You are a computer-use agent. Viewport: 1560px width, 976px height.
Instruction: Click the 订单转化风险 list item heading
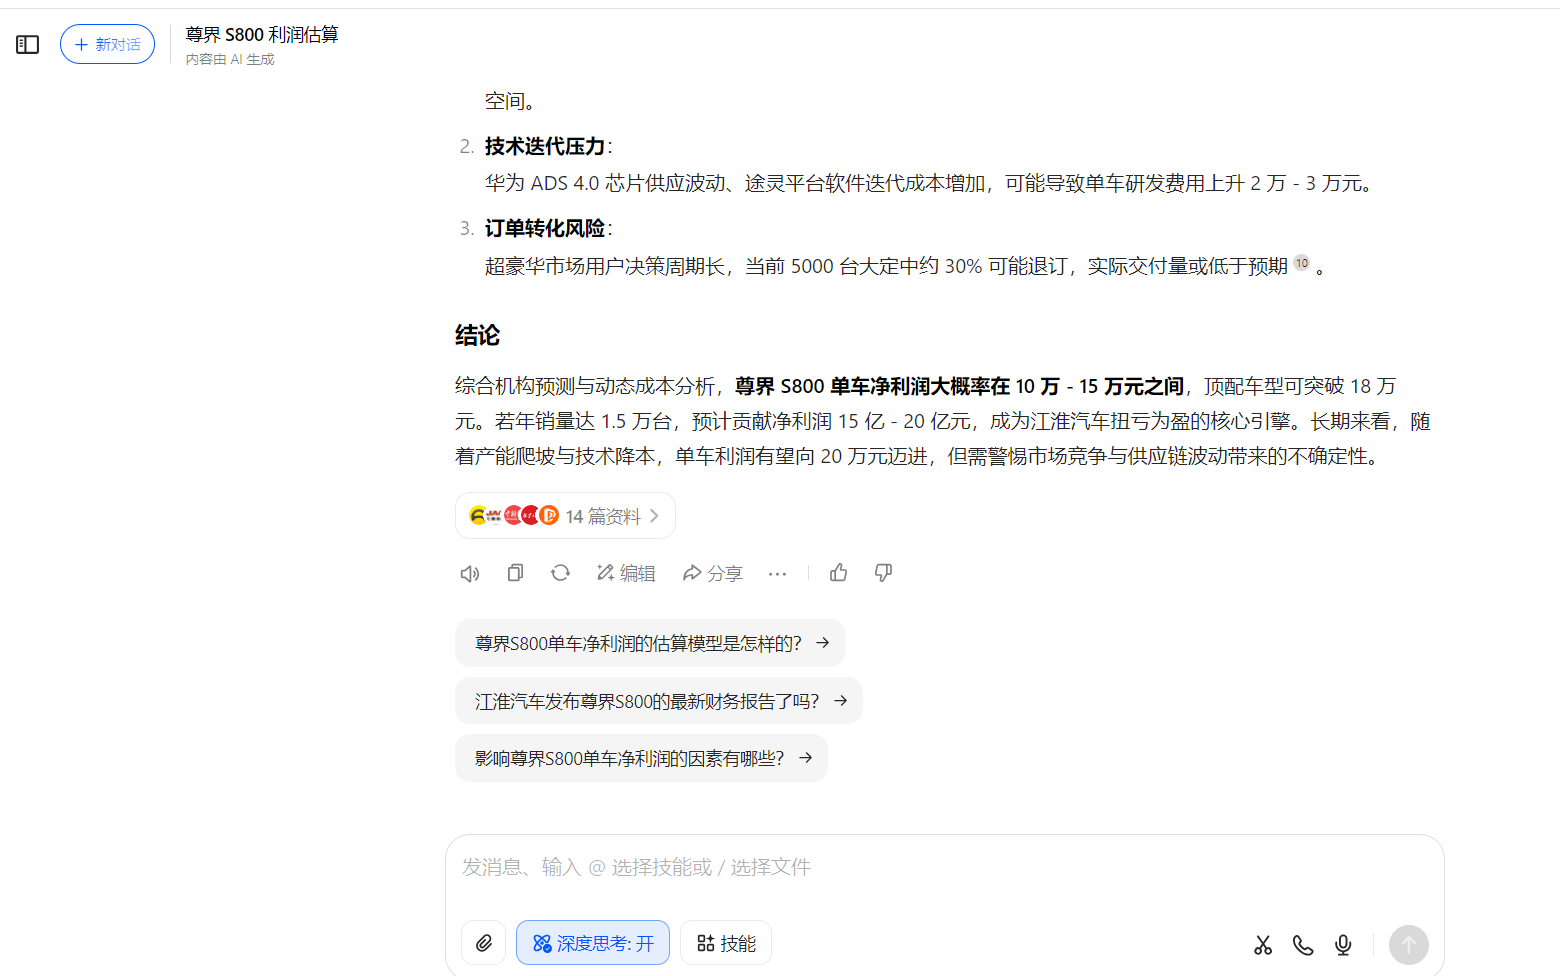click(x=545, y=228)
